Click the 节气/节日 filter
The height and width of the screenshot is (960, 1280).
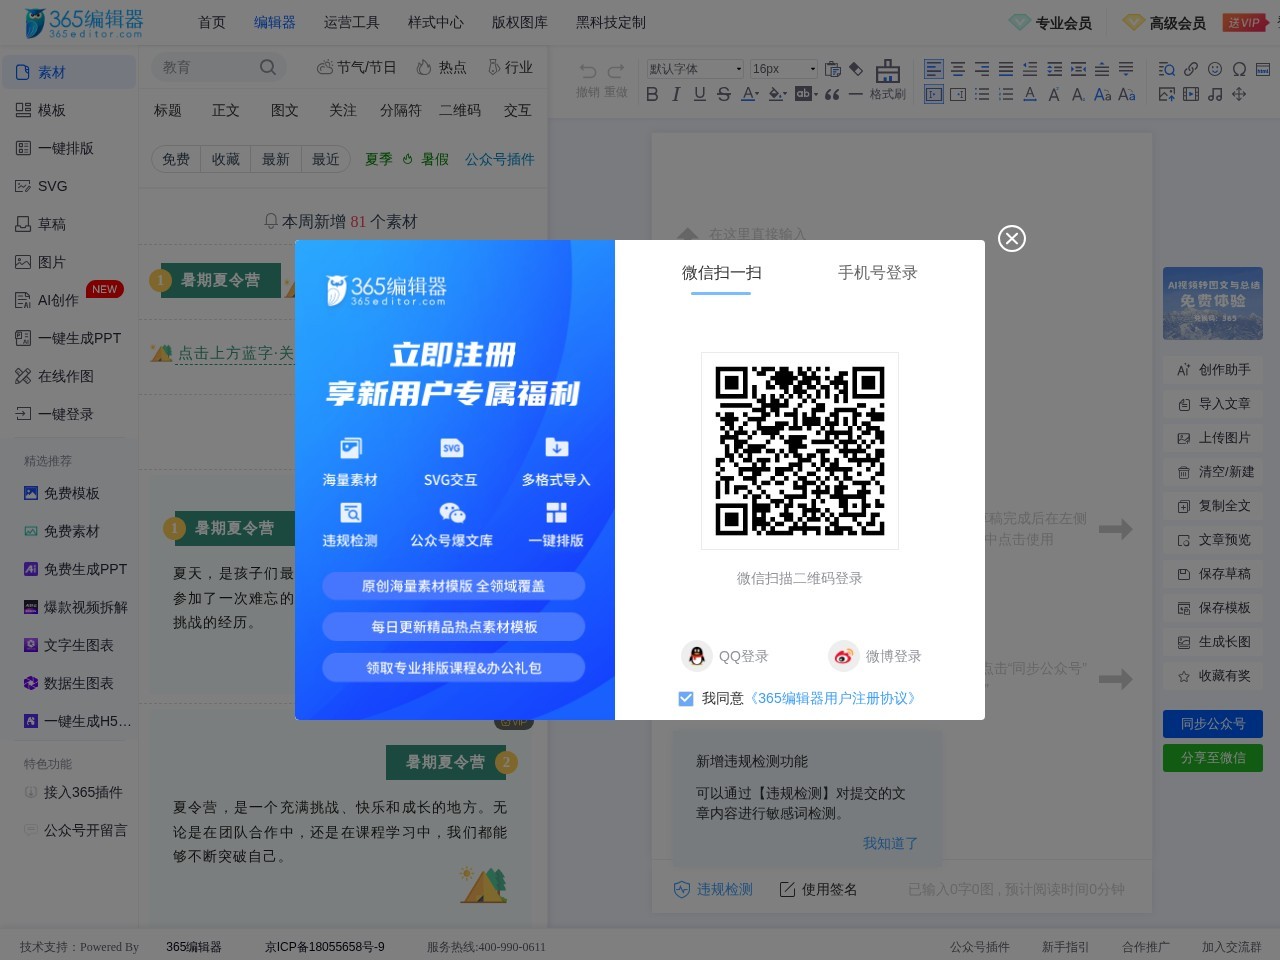point(356,67)
